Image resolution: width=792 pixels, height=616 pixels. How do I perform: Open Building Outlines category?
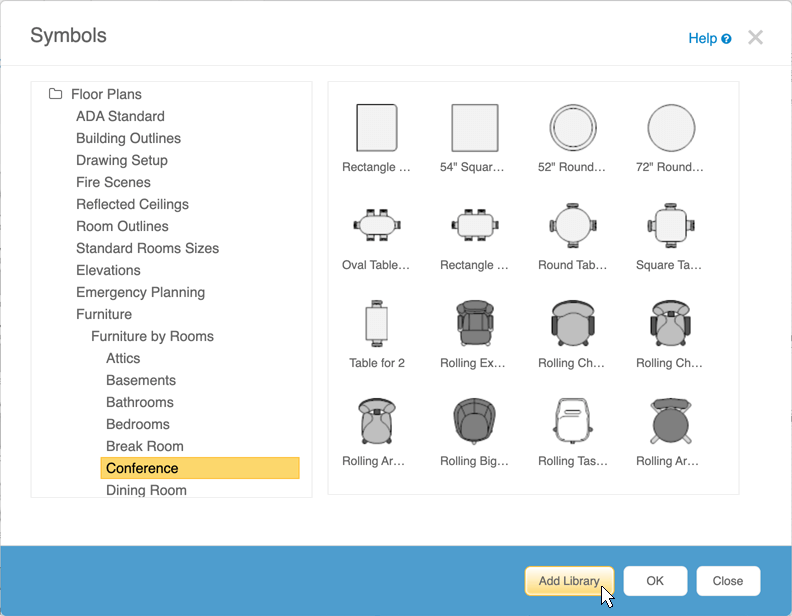[128, 138]
